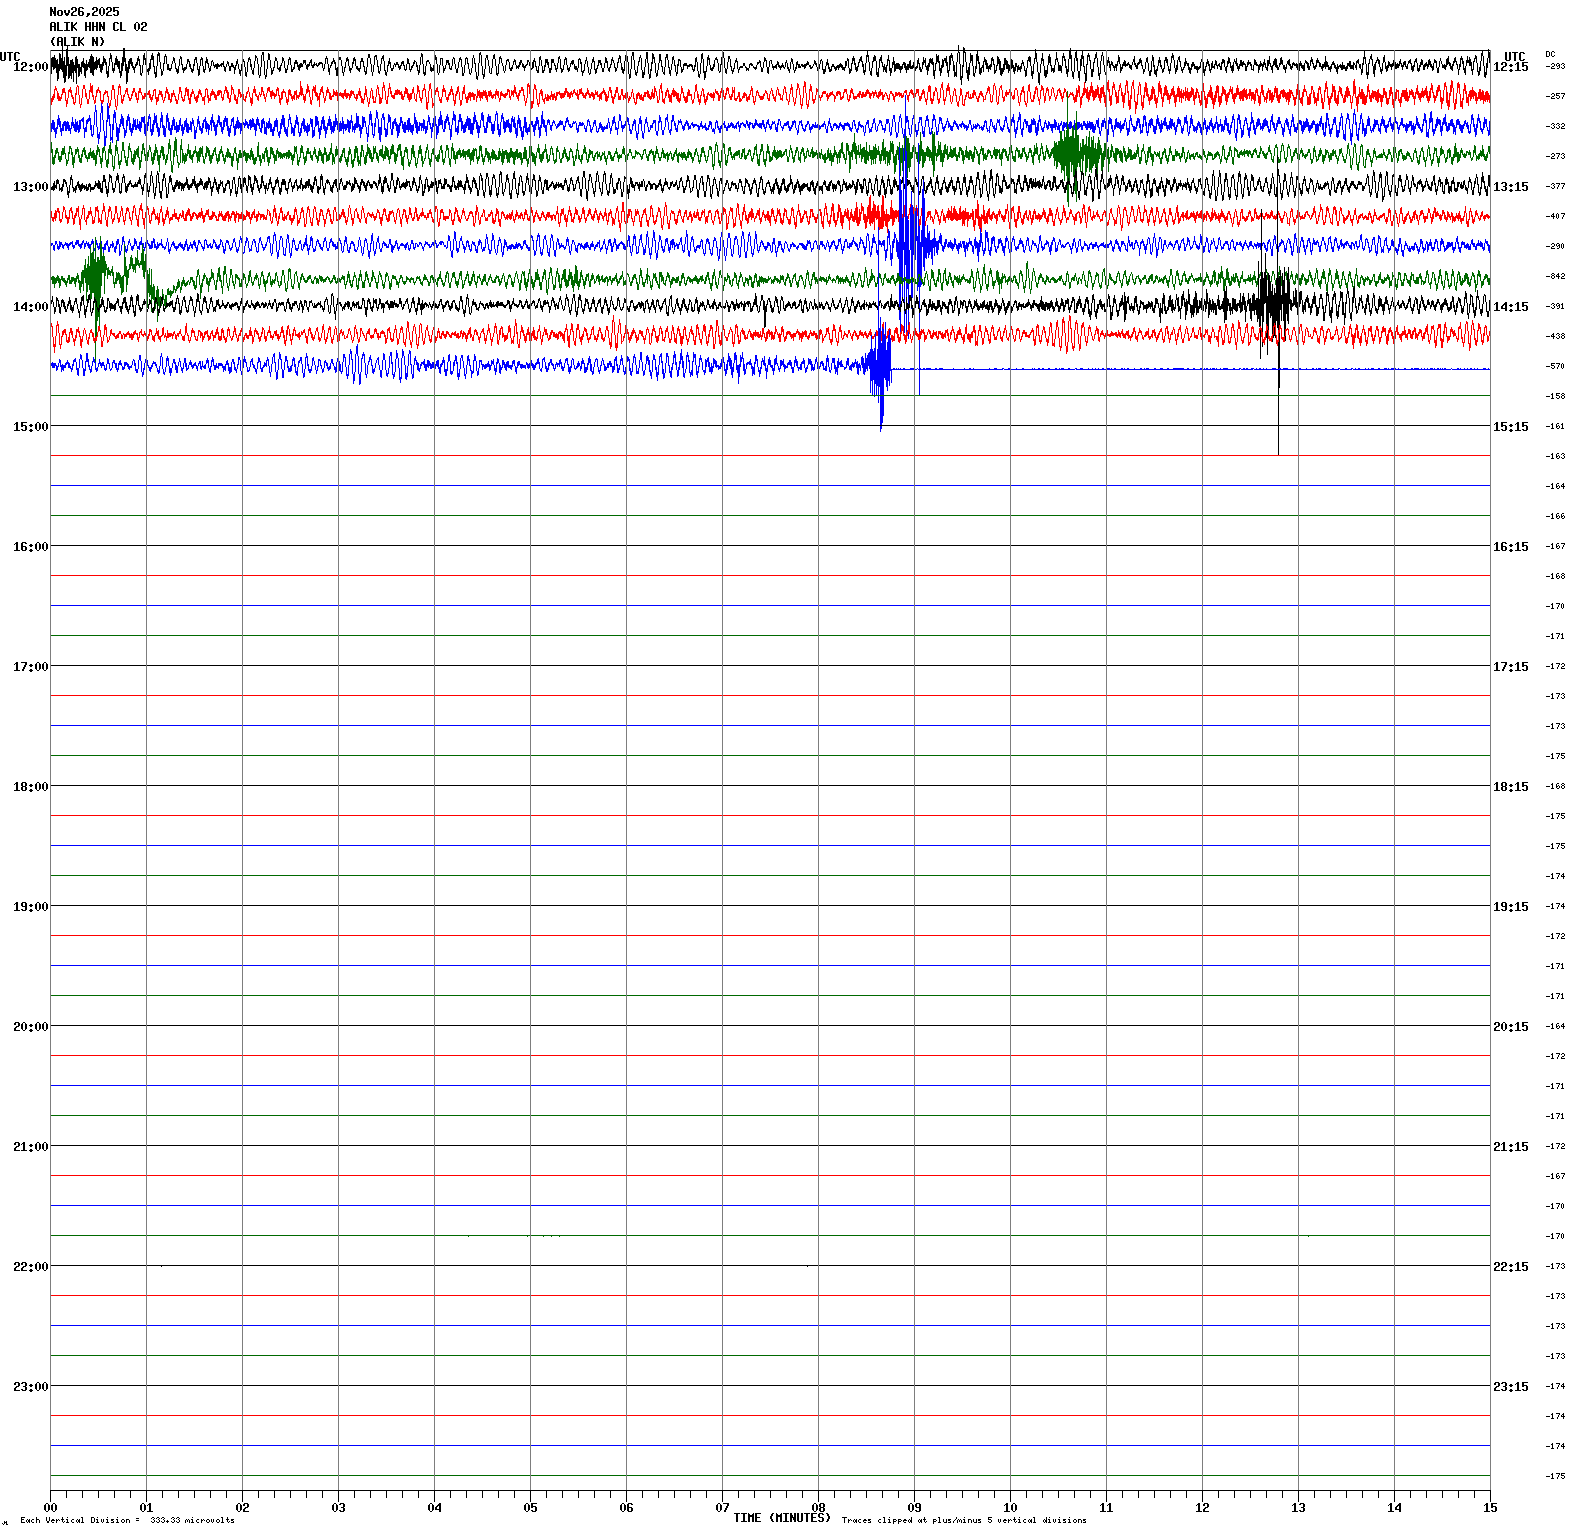Screen dimensions: 1570x1534
Task: Click the 05 minute tick on bottom axis
Action: 530,1508
